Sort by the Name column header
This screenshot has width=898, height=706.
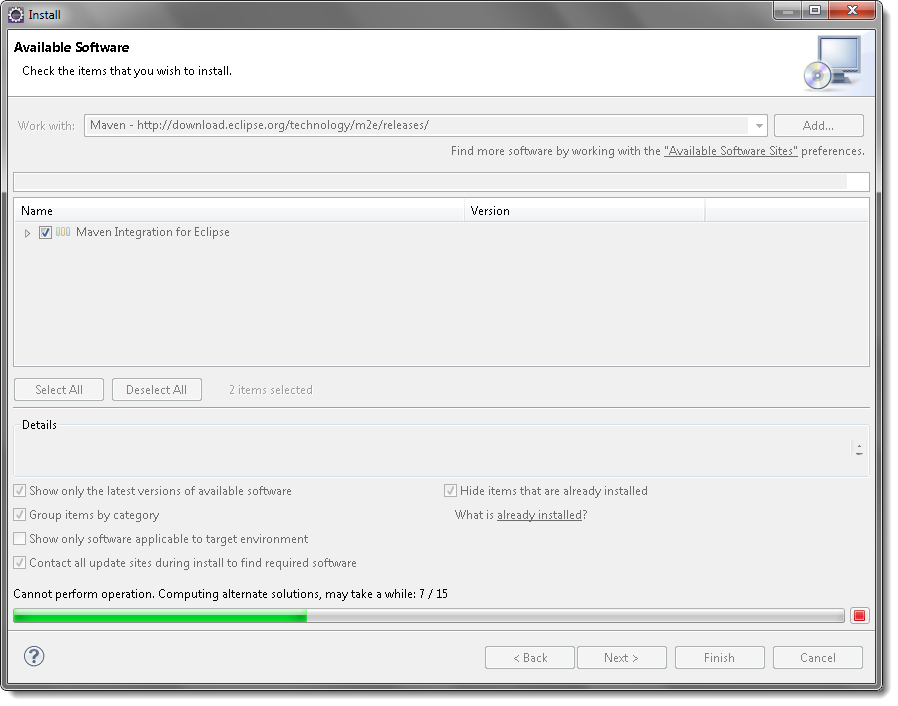pos(239,211)
